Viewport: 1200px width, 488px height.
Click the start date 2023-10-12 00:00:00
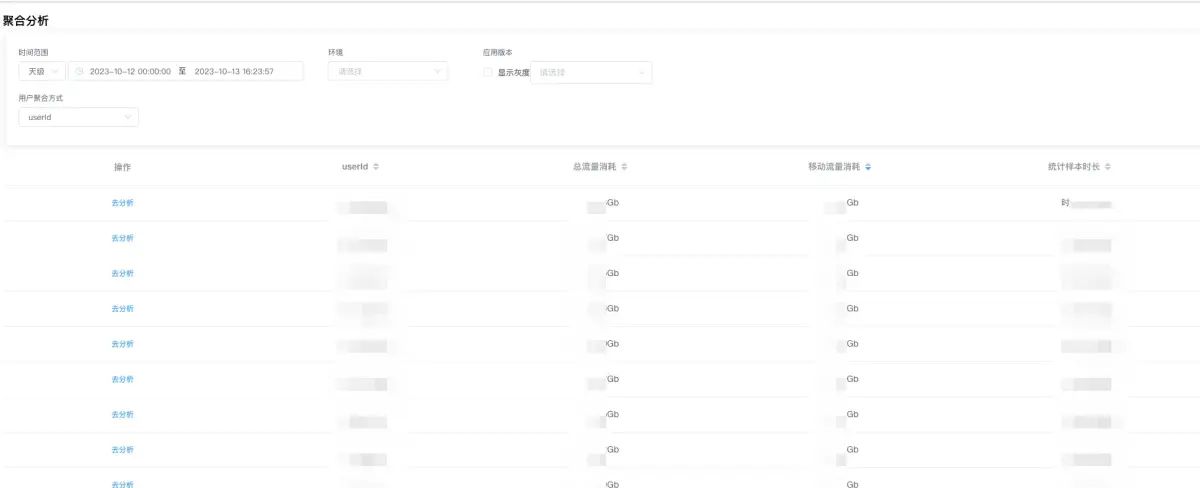(x=130, y=72)
